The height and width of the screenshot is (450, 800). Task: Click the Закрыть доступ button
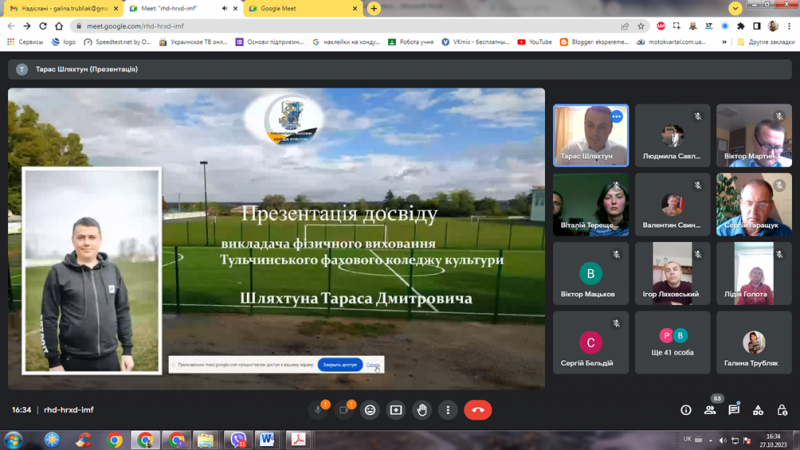pos(340,365)
